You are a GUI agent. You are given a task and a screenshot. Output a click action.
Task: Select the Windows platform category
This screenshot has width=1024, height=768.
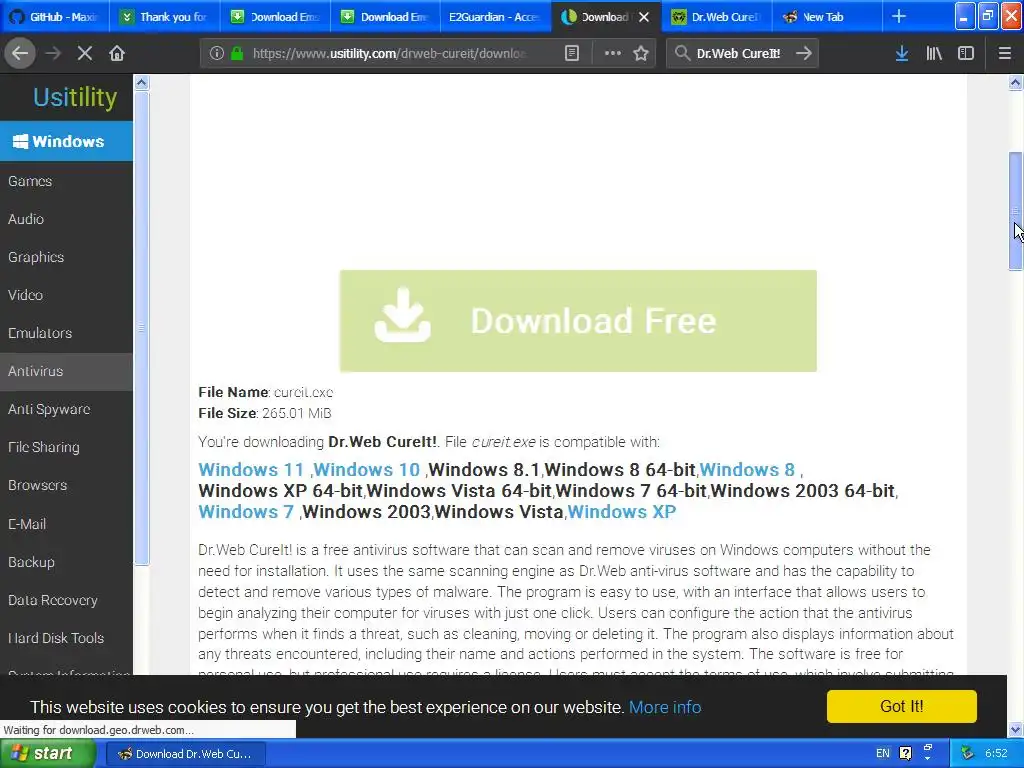[x=67, y=141]
